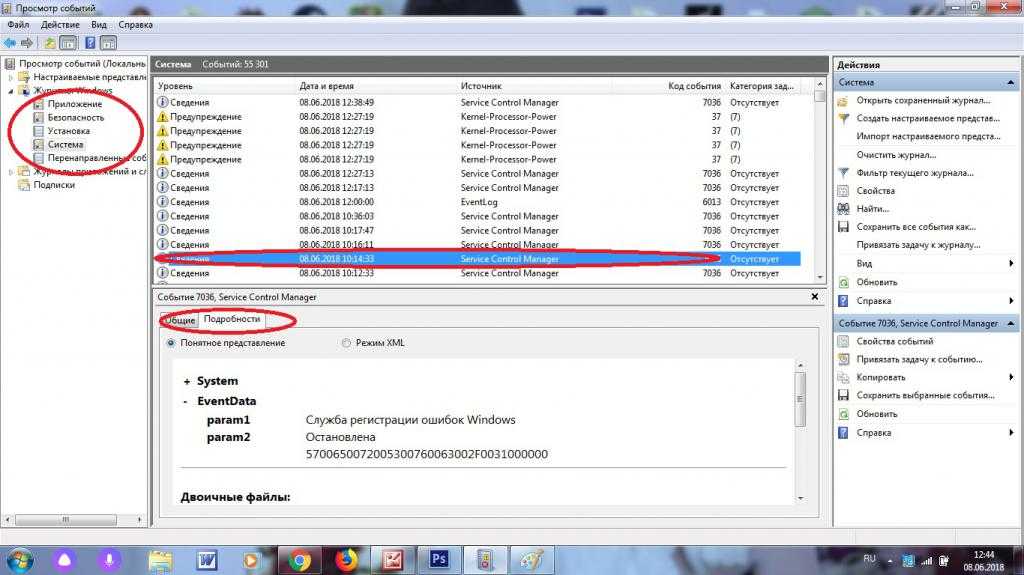Click Открыть сохраненный журнал action
Screen dimensions: 1024x575
[x=923, y=101]
